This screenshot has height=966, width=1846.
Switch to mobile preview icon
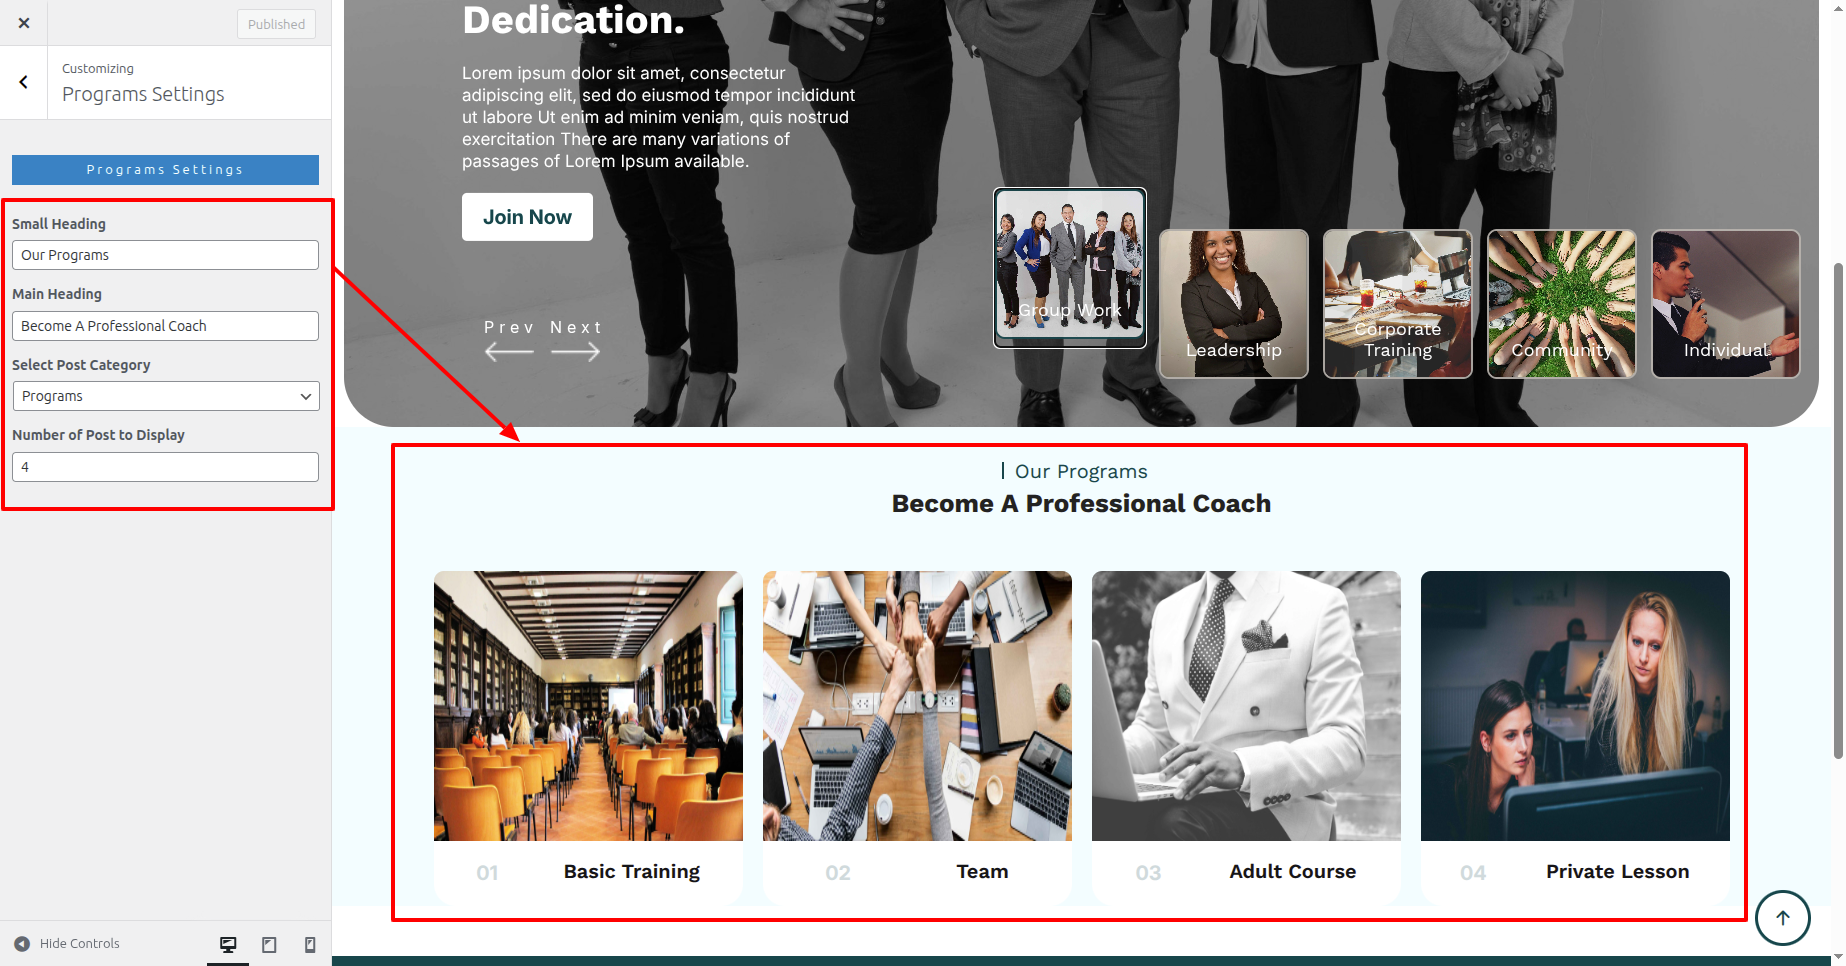[x=310, y=944]
